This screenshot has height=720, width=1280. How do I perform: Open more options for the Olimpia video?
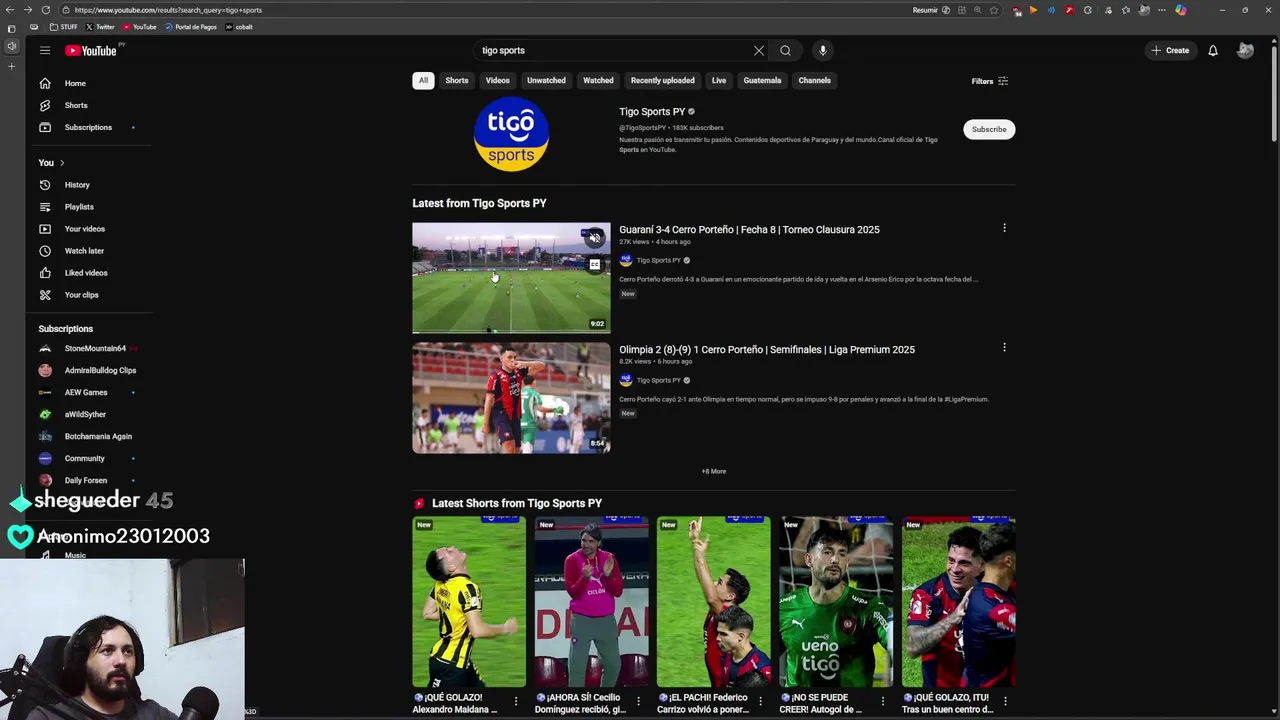1004,348
